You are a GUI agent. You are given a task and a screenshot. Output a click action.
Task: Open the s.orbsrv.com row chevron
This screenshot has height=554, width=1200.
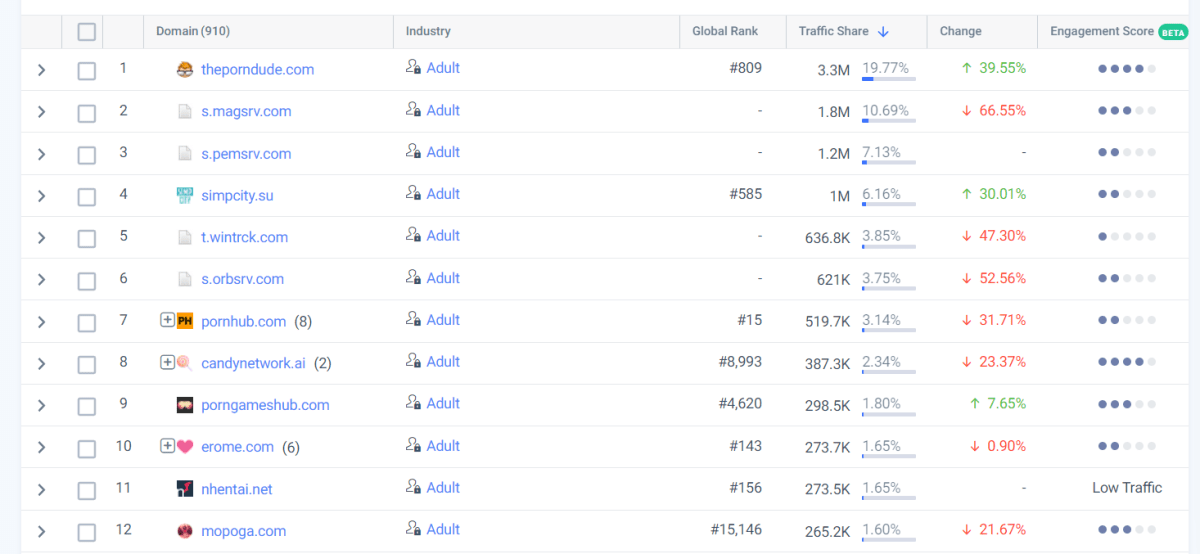pos(41,280)
